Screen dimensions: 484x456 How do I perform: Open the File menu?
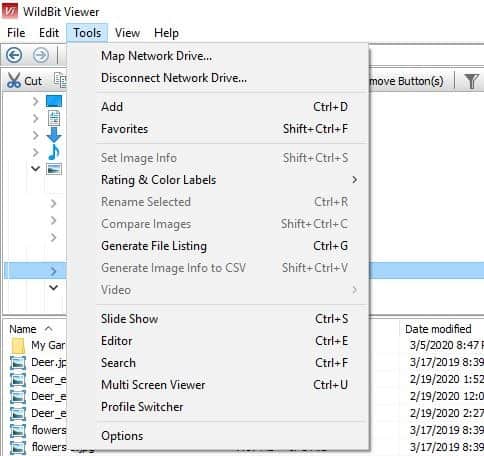16,33
